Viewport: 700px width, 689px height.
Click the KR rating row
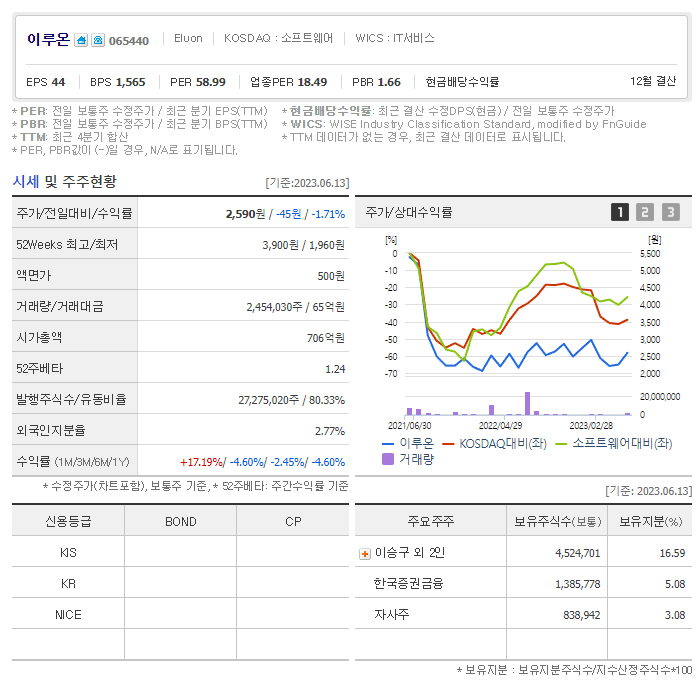[x=180, y=584]
